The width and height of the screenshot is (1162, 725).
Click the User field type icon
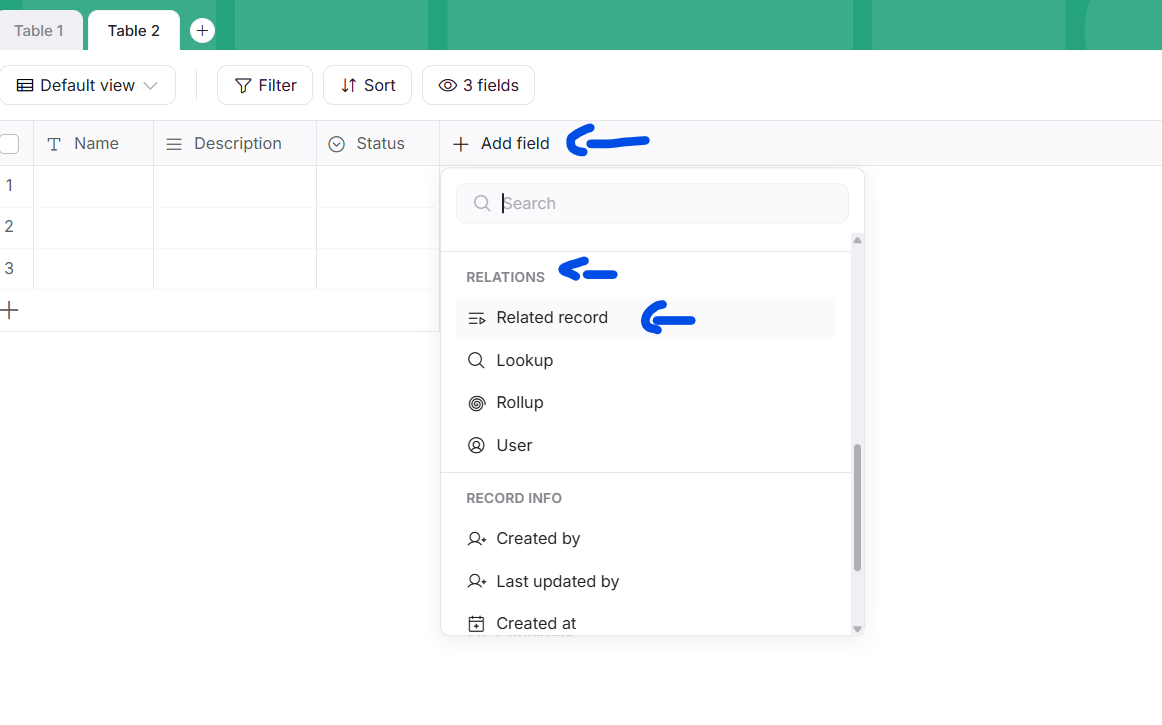[x=477, y=446]
